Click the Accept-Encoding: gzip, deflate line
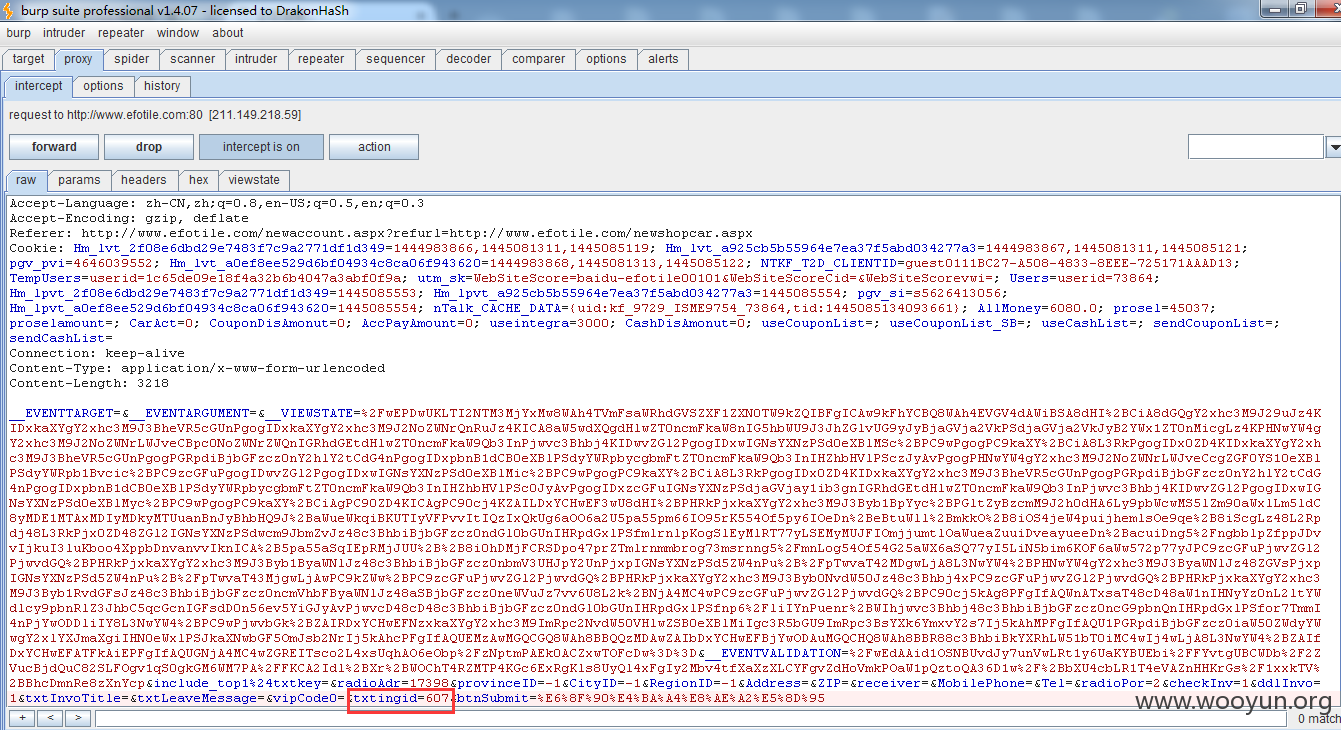Viewport: 1341px width, 730px height. [129, 218]
